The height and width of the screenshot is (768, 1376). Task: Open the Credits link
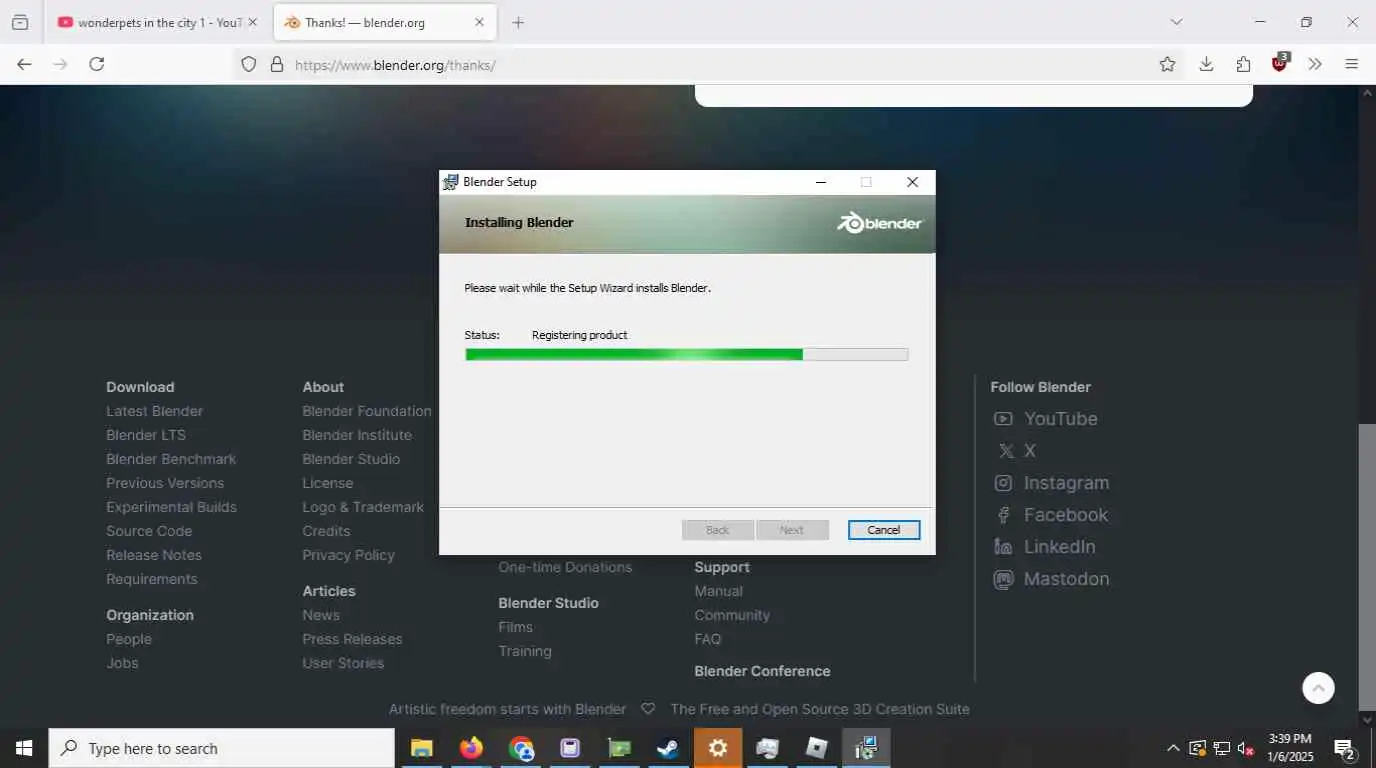coord(326,531)
